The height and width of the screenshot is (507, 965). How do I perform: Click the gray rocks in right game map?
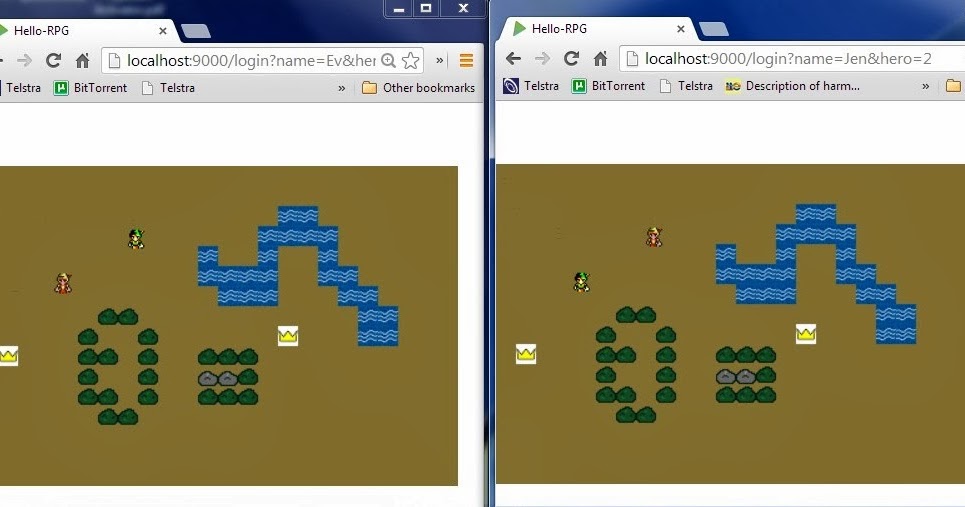[x=736, y=376]
